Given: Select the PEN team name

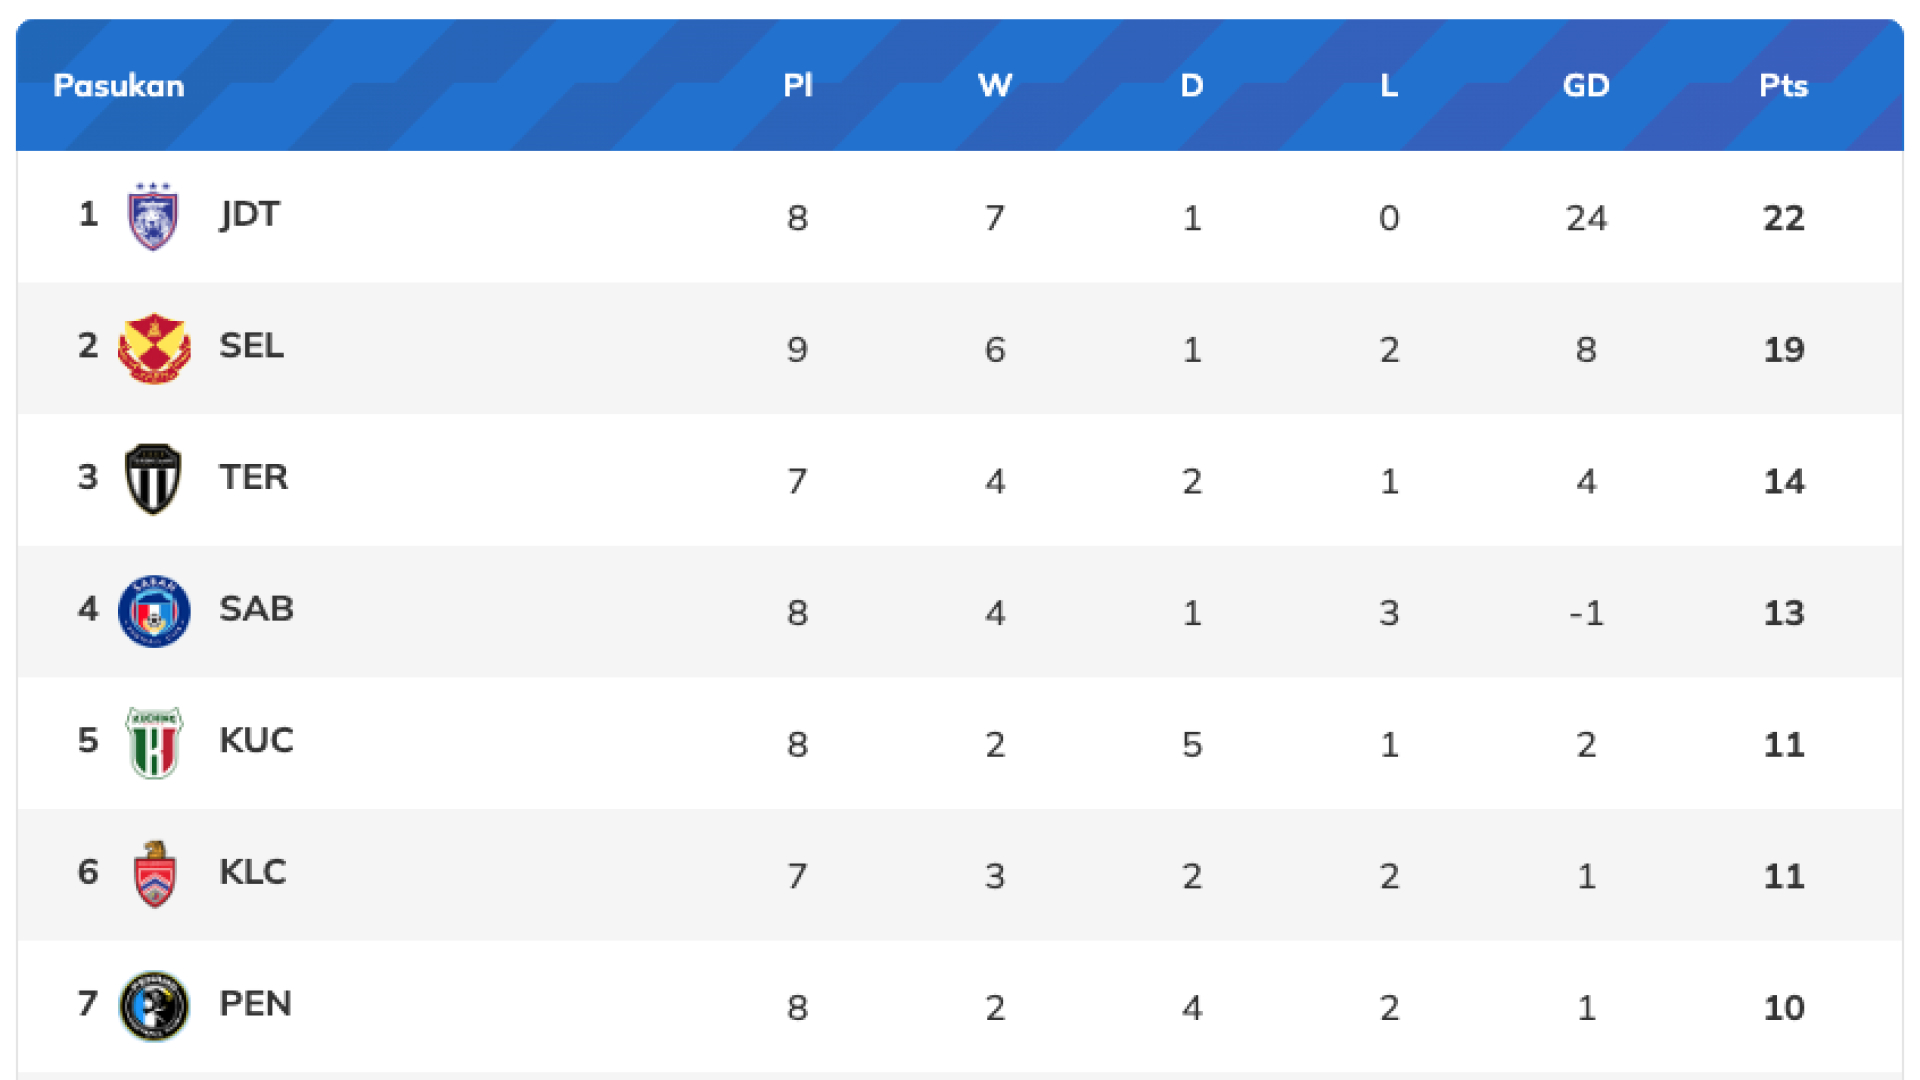Looking at the screenshot, I should click(255, 1004).
